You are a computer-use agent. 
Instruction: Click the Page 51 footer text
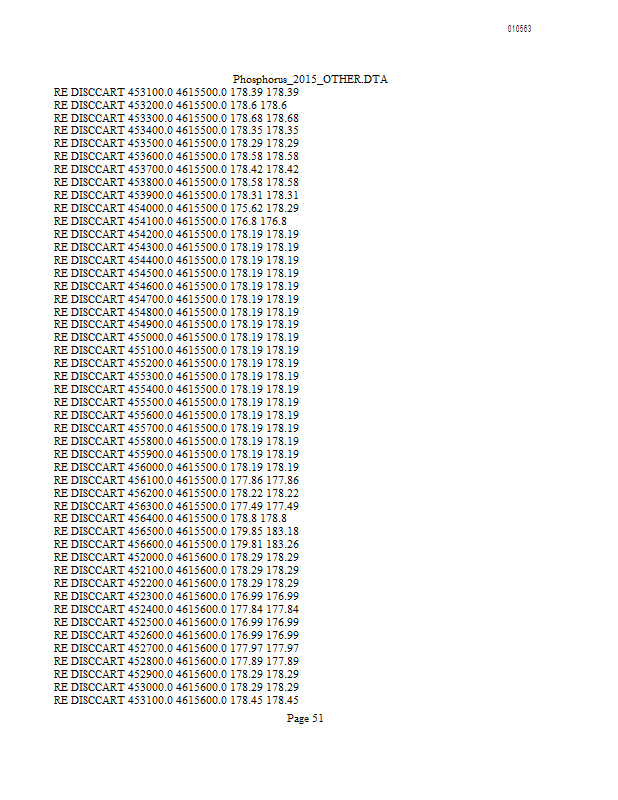click(305, 718)
